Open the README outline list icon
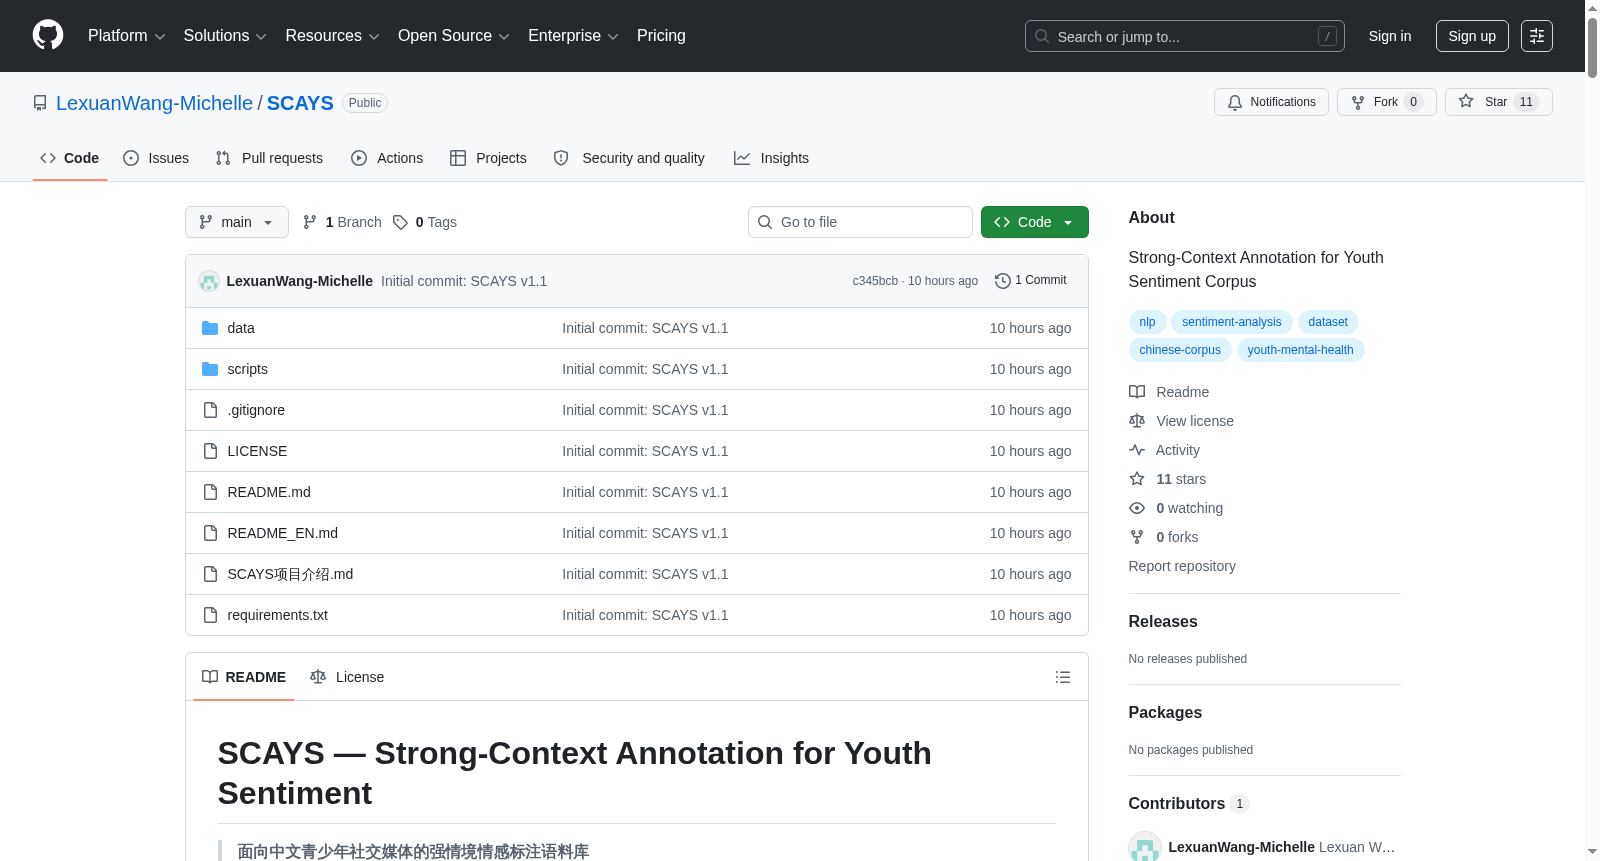 point(1063,677)
